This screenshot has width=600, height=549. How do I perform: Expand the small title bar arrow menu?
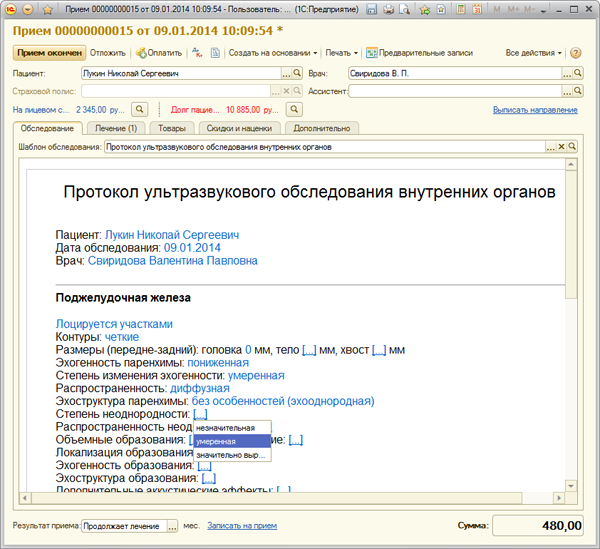coord(543,11)
